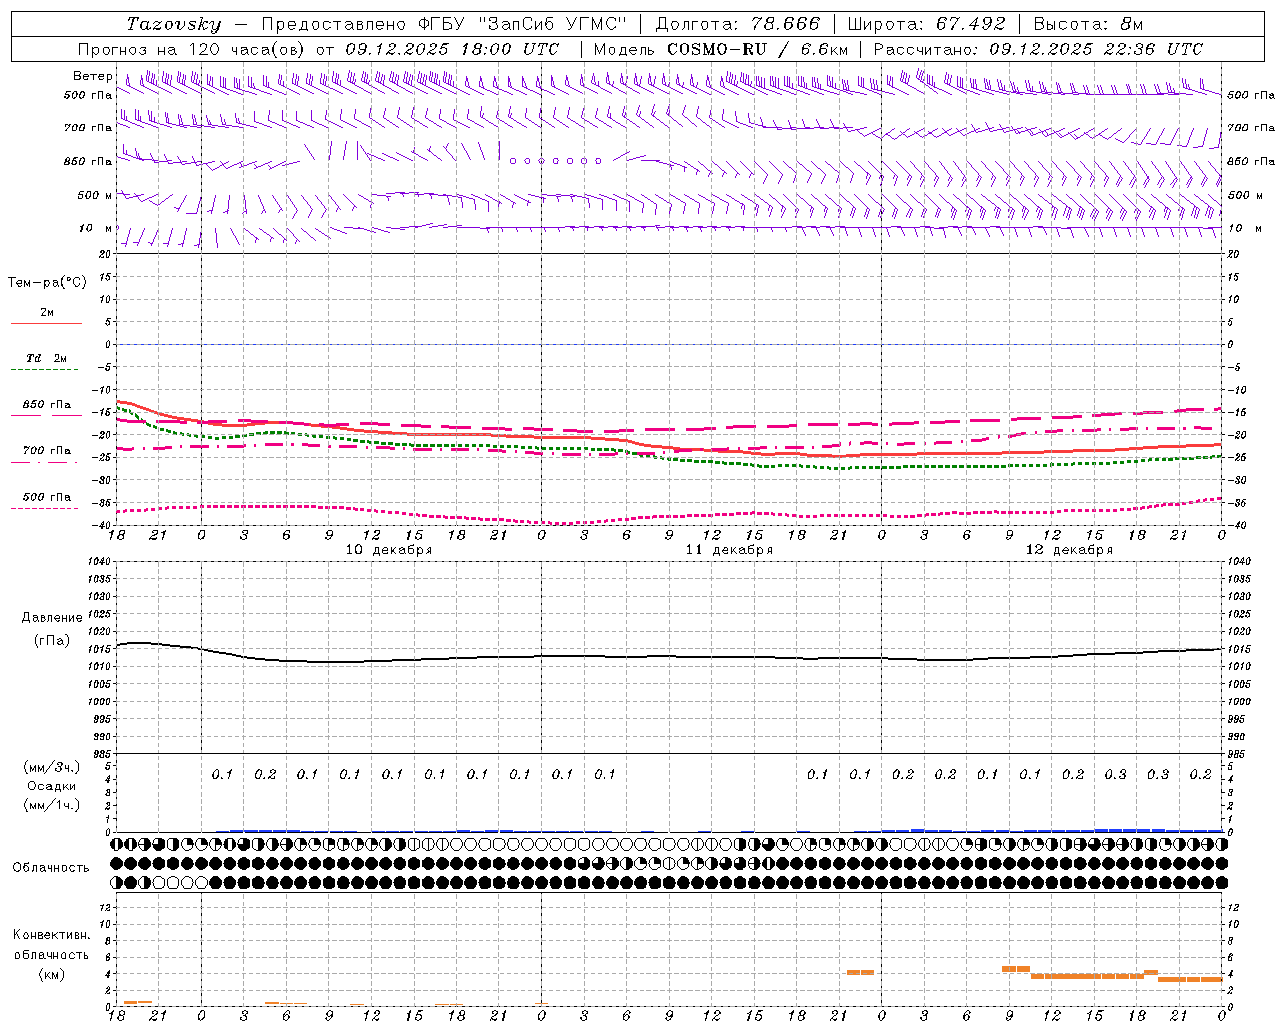Select the "Облачность" cloud cover label

[x=51, y=867]
